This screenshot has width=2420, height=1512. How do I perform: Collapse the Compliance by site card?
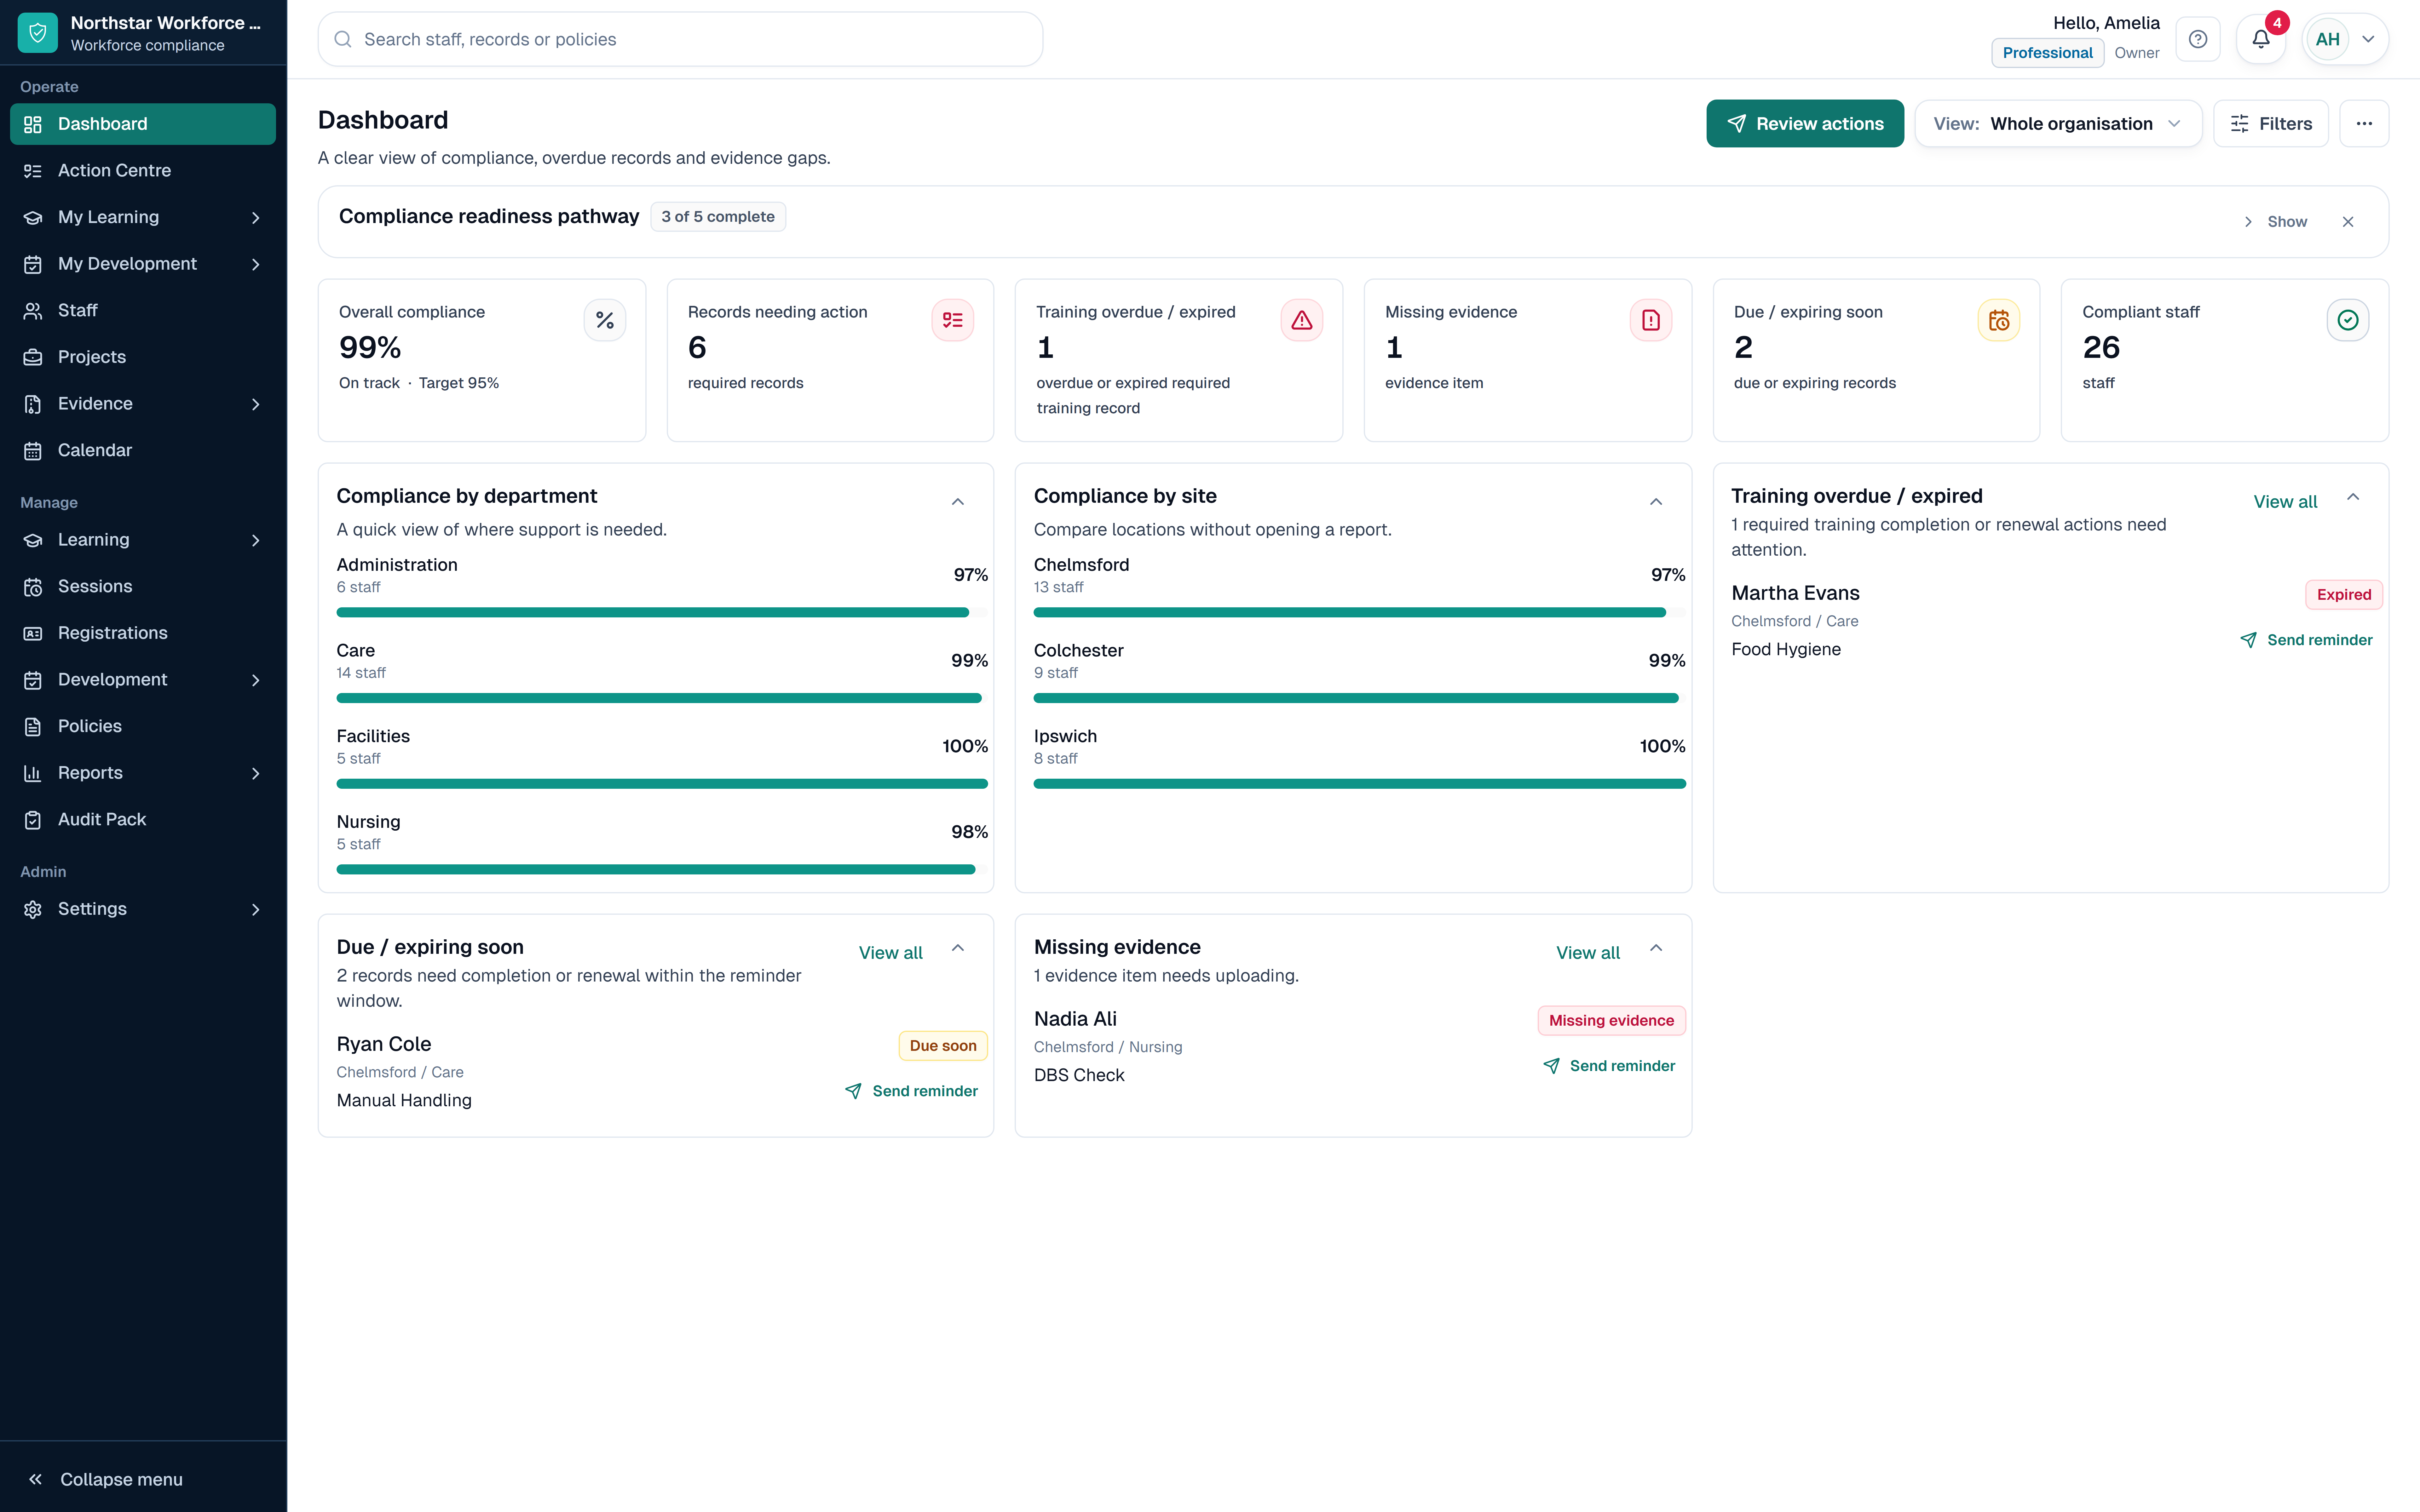coord(1656,502)
